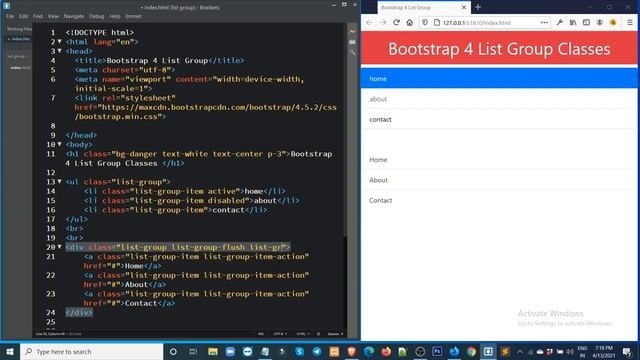The image size is (640, 360).
Task: Collapse the body tag at line 10
Action: click(60, 144)
